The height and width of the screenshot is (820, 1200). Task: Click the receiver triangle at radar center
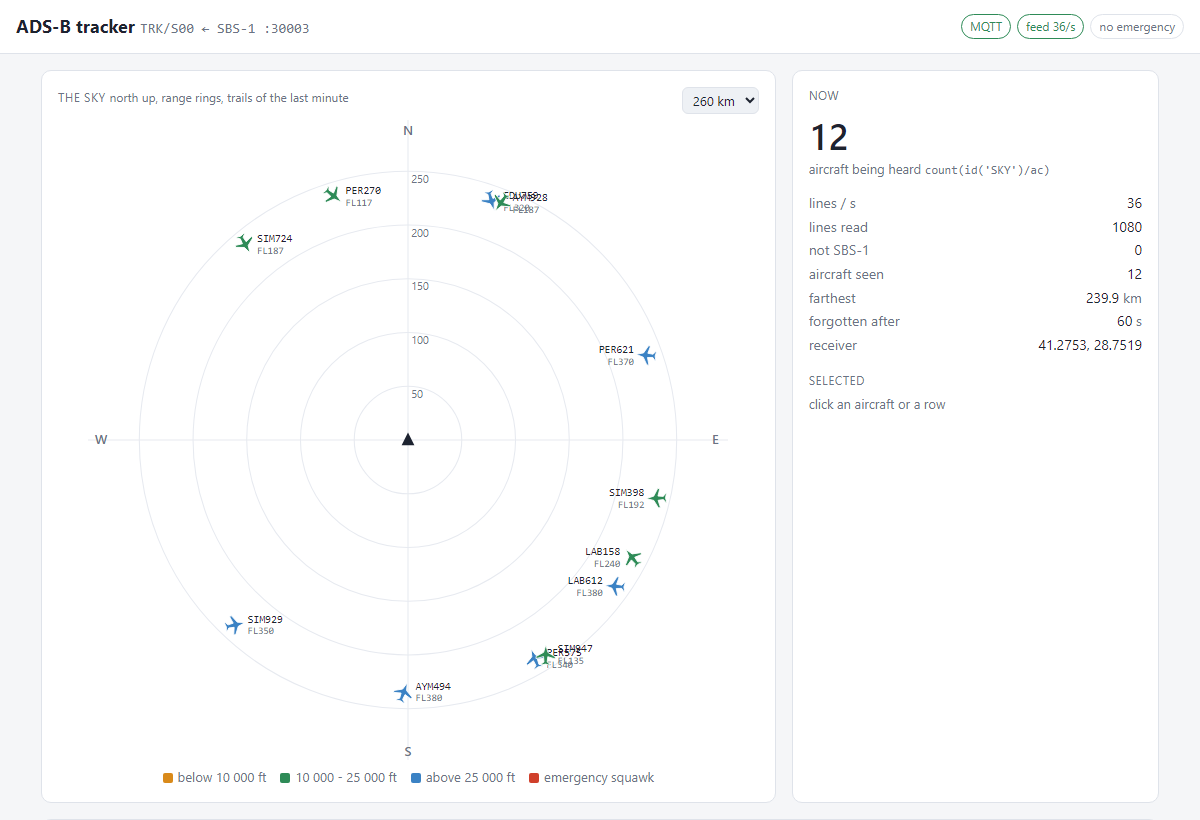point(408,439)
